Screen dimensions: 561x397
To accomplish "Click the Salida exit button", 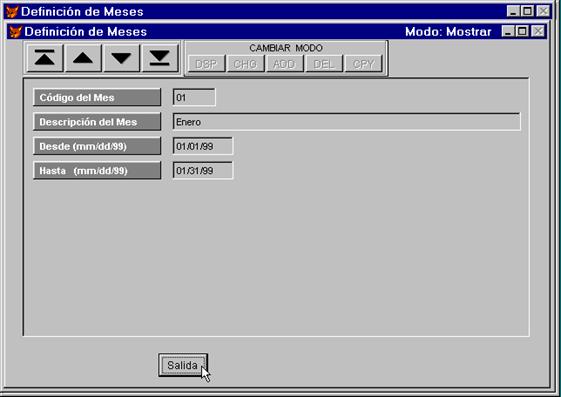I will click(x=183, y=365).
